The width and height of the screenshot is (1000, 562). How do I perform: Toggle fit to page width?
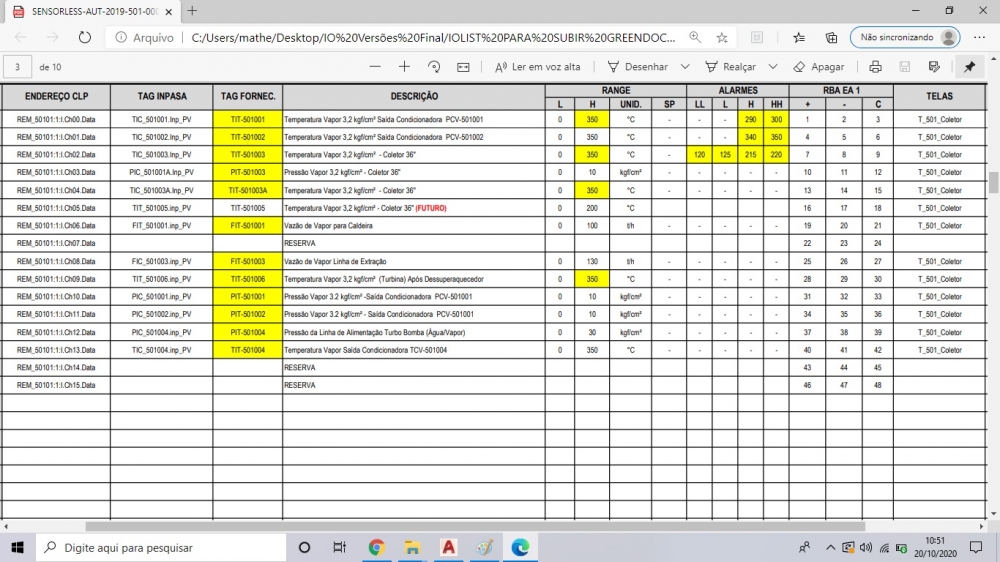click(463, 66)
